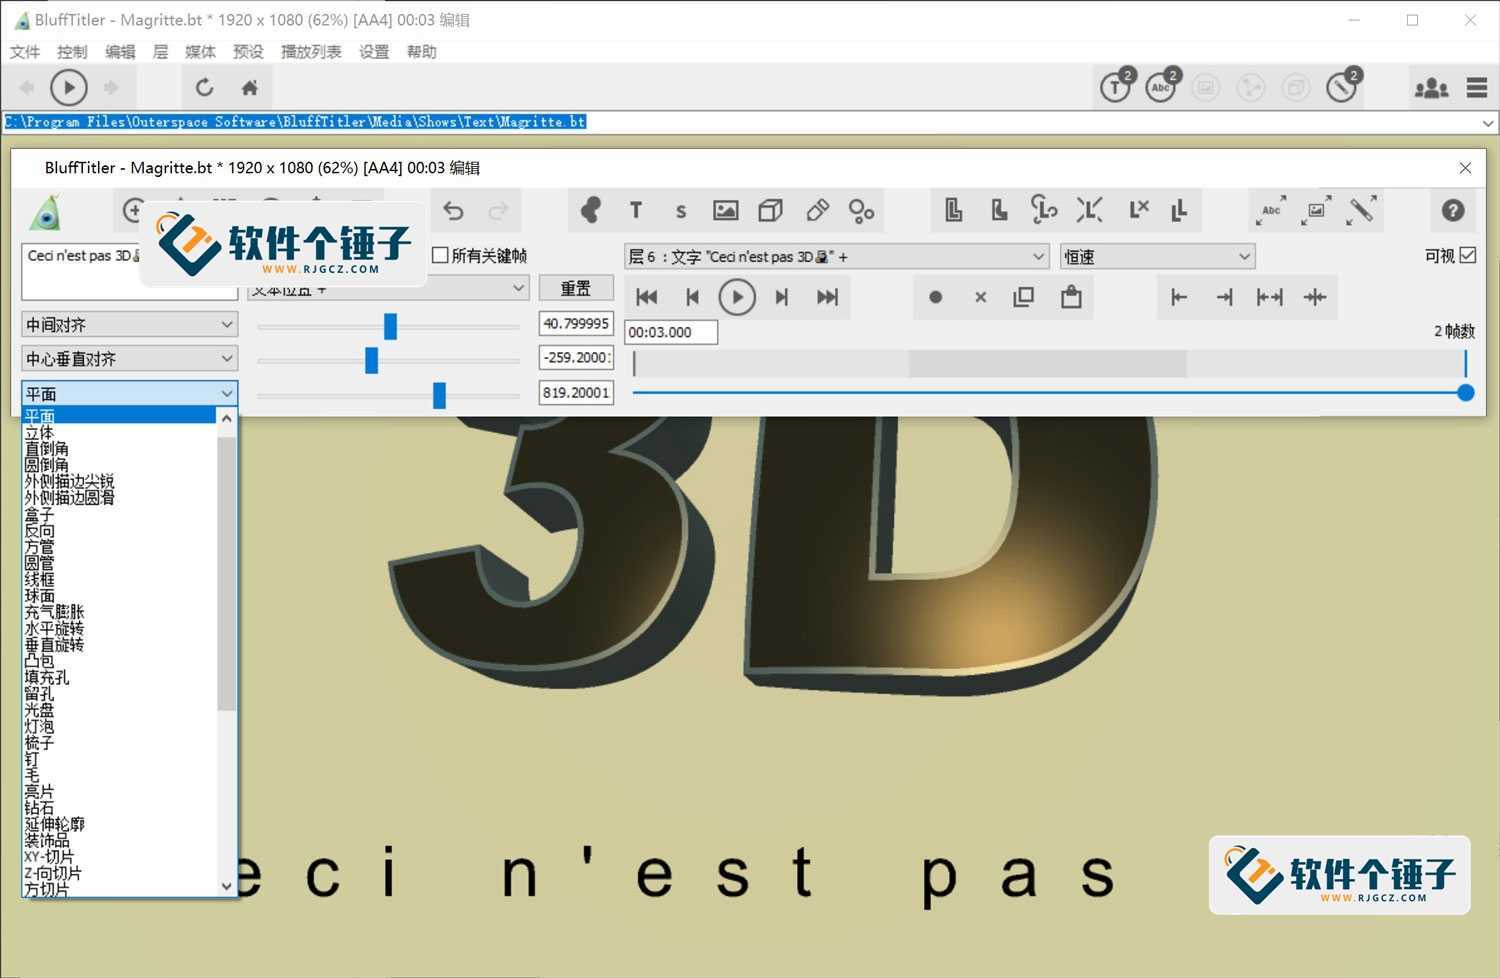Click the paste keyframe clipboard icon
The height and width of the screenshot is (978, 1500).
click(1071, 297)
